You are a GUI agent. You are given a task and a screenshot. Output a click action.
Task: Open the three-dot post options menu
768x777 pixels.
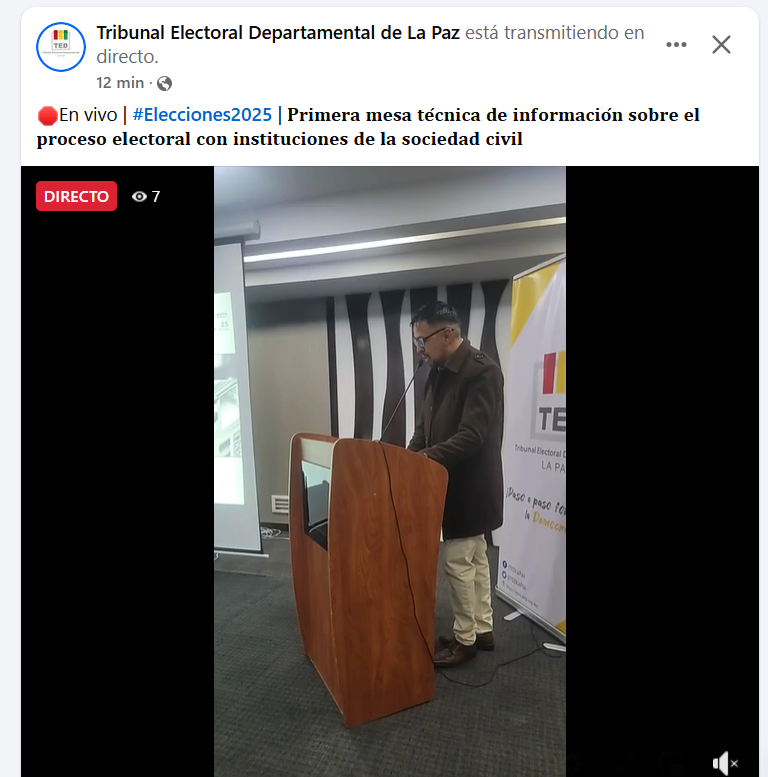pyautogui.click(x=676, y=45)
